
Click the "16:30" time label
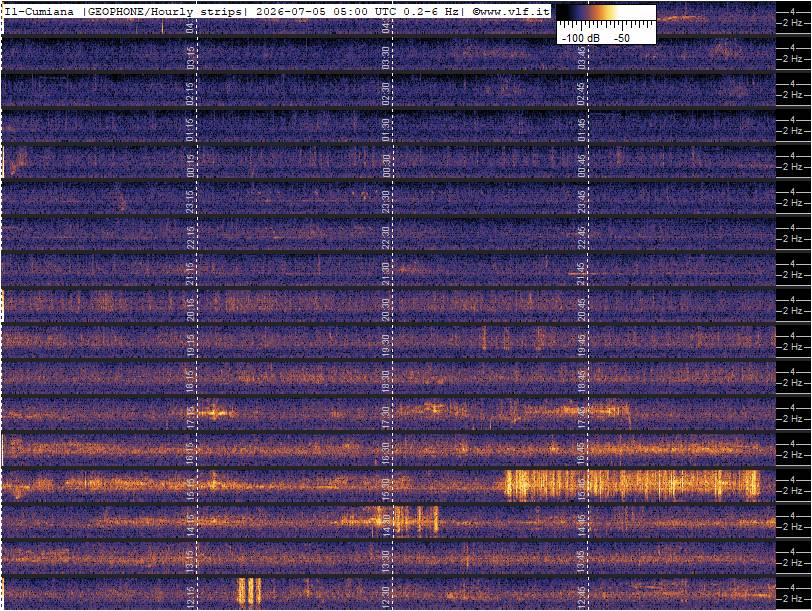tap(385, 454)
